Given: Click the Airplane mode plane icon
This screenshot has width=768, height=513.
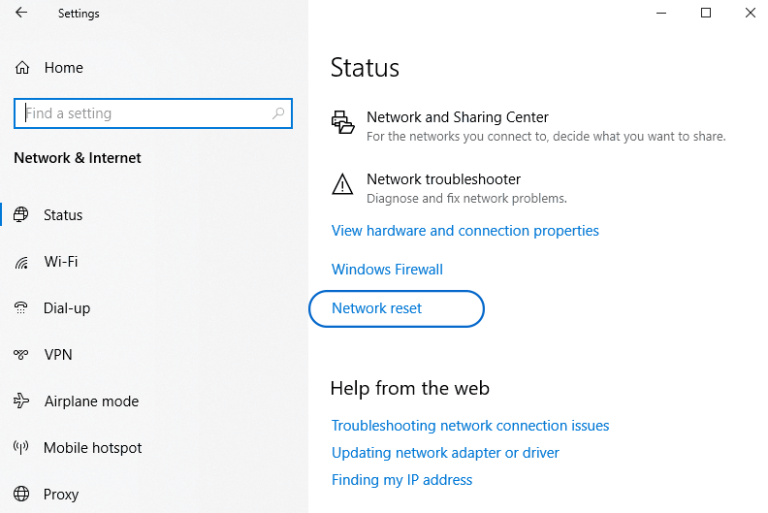Looking at the screenshot, I should tap(21, 401).
